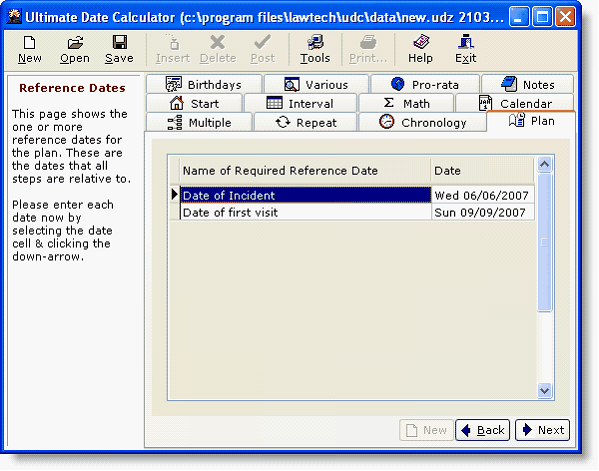Open the Pro-rata tab
The height and width of the screenshot is (471, 599).
click(x=425, y=84)
